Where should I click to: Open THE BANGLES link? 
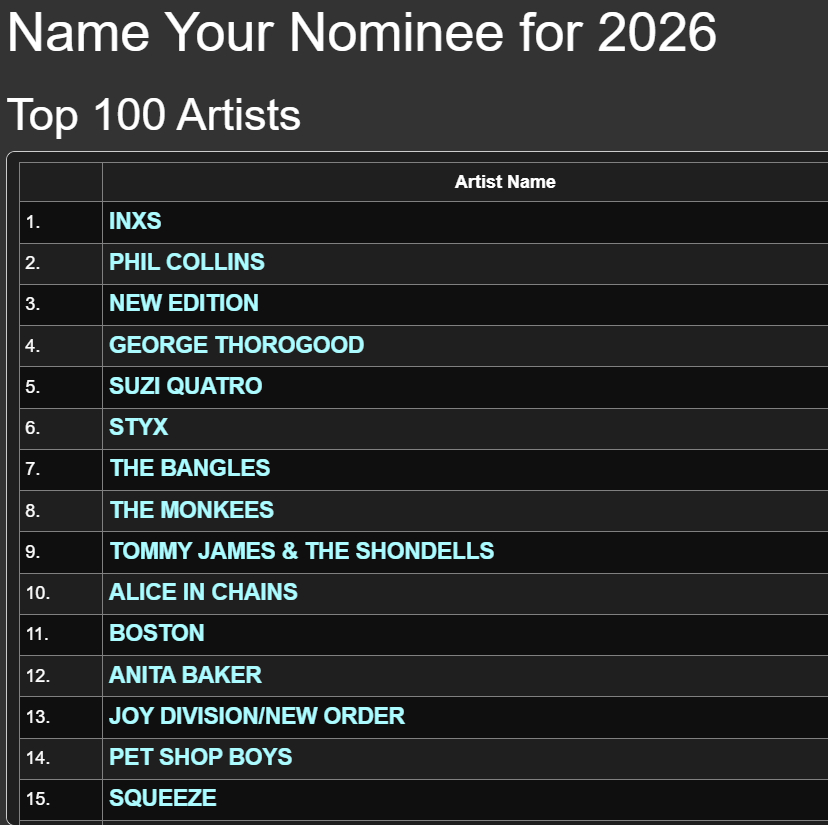tap(190, 468)
